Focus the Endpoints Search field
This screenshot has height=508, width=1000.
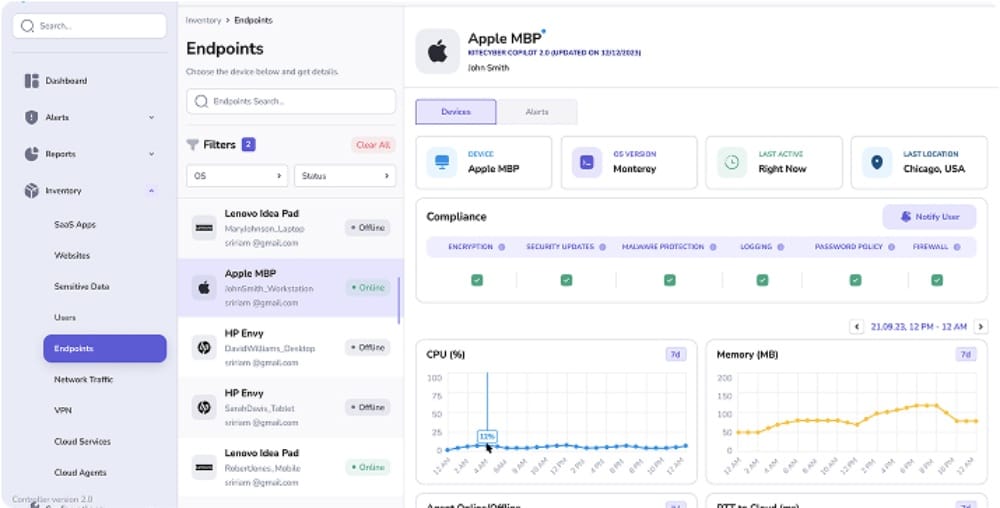coord(291,101)
